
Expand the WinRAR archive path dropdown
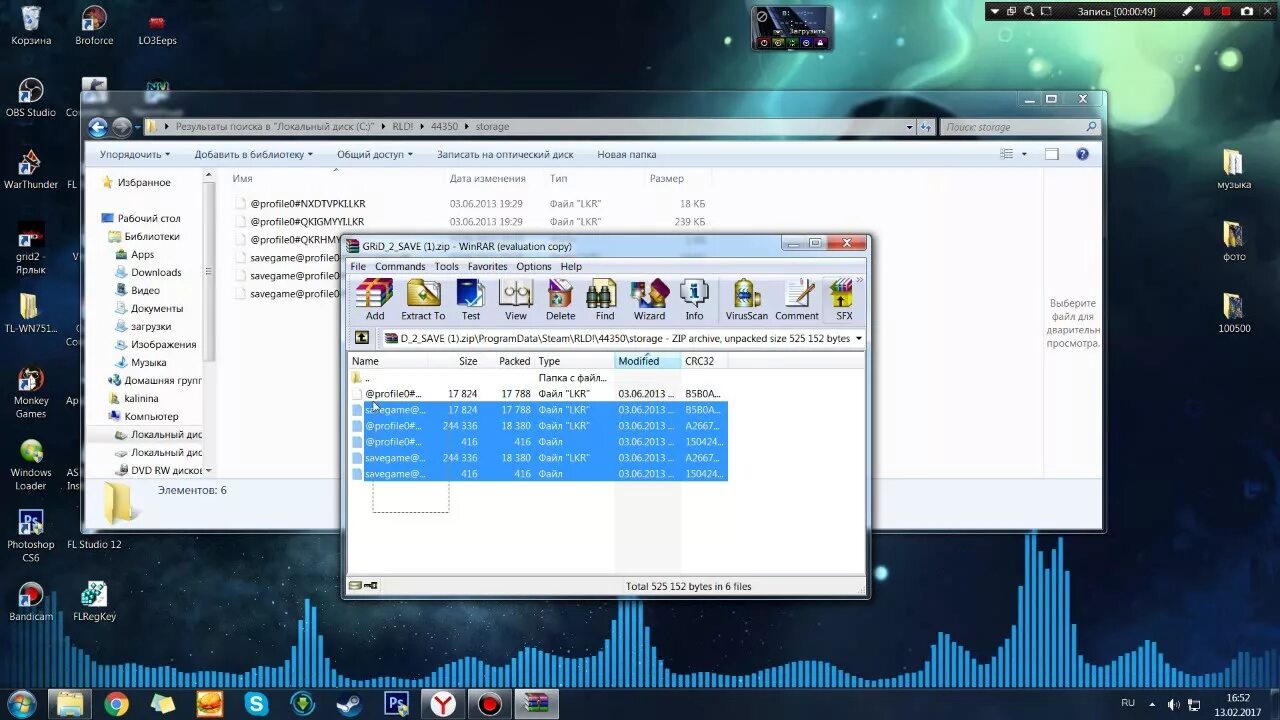pyautogui.click(x=858, y=338)
